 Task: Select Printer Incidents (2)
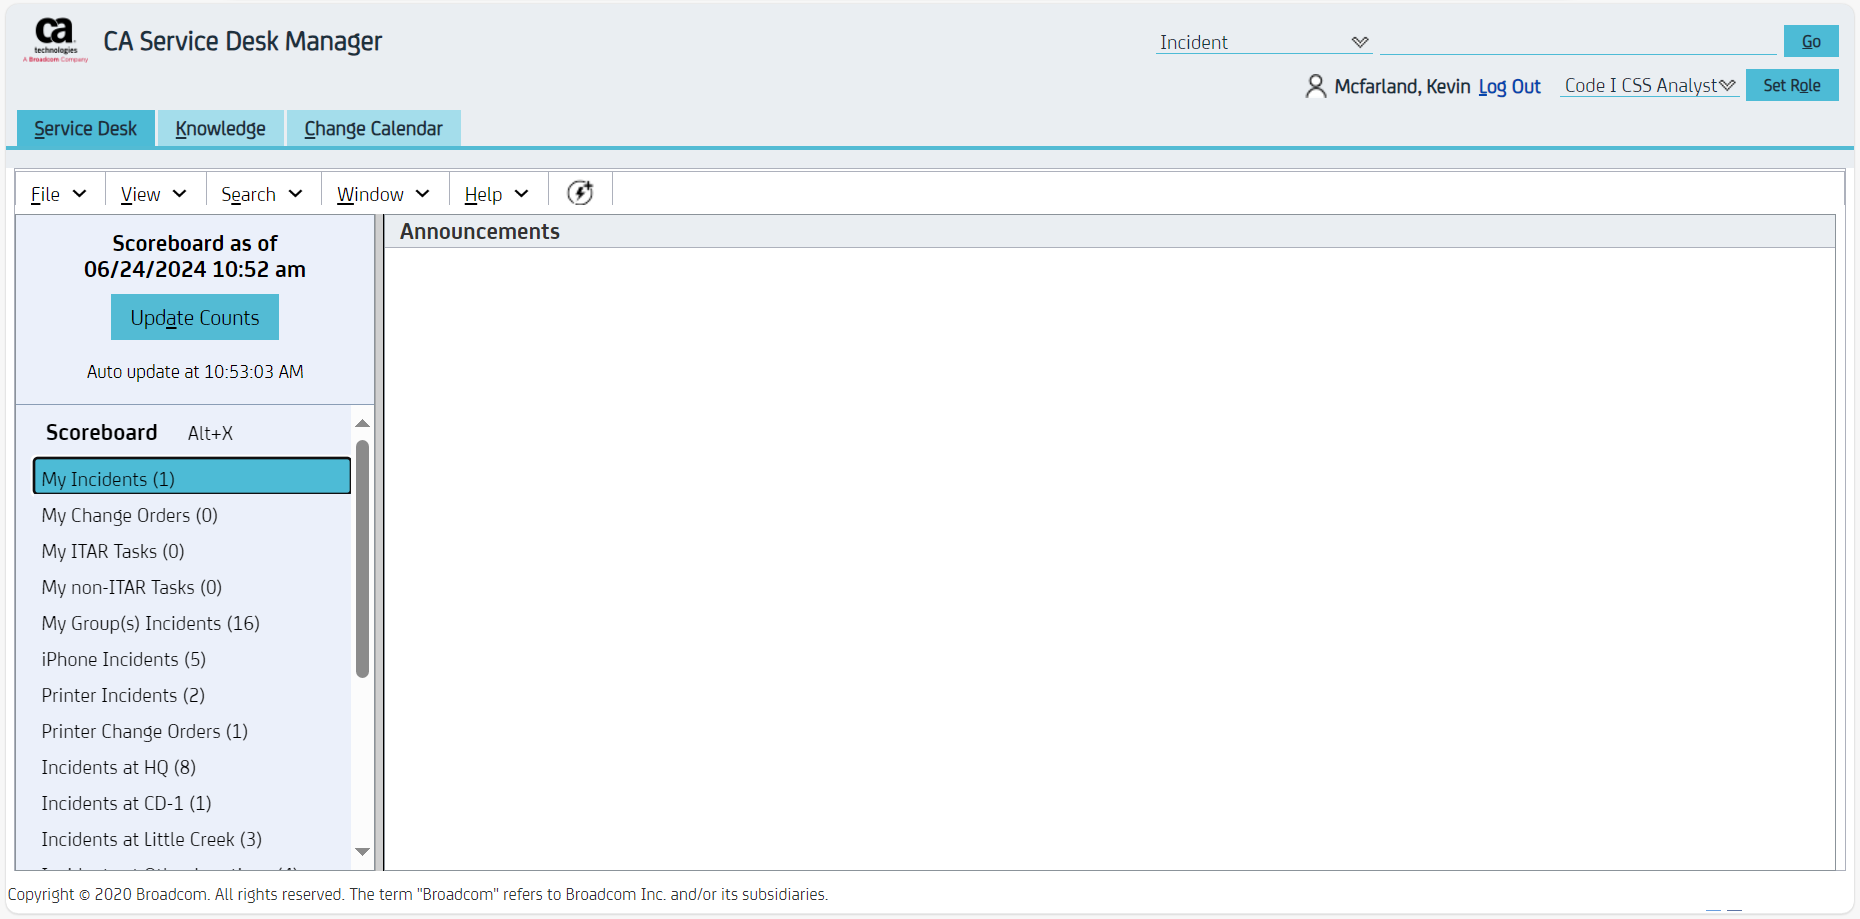coord(123,695)
